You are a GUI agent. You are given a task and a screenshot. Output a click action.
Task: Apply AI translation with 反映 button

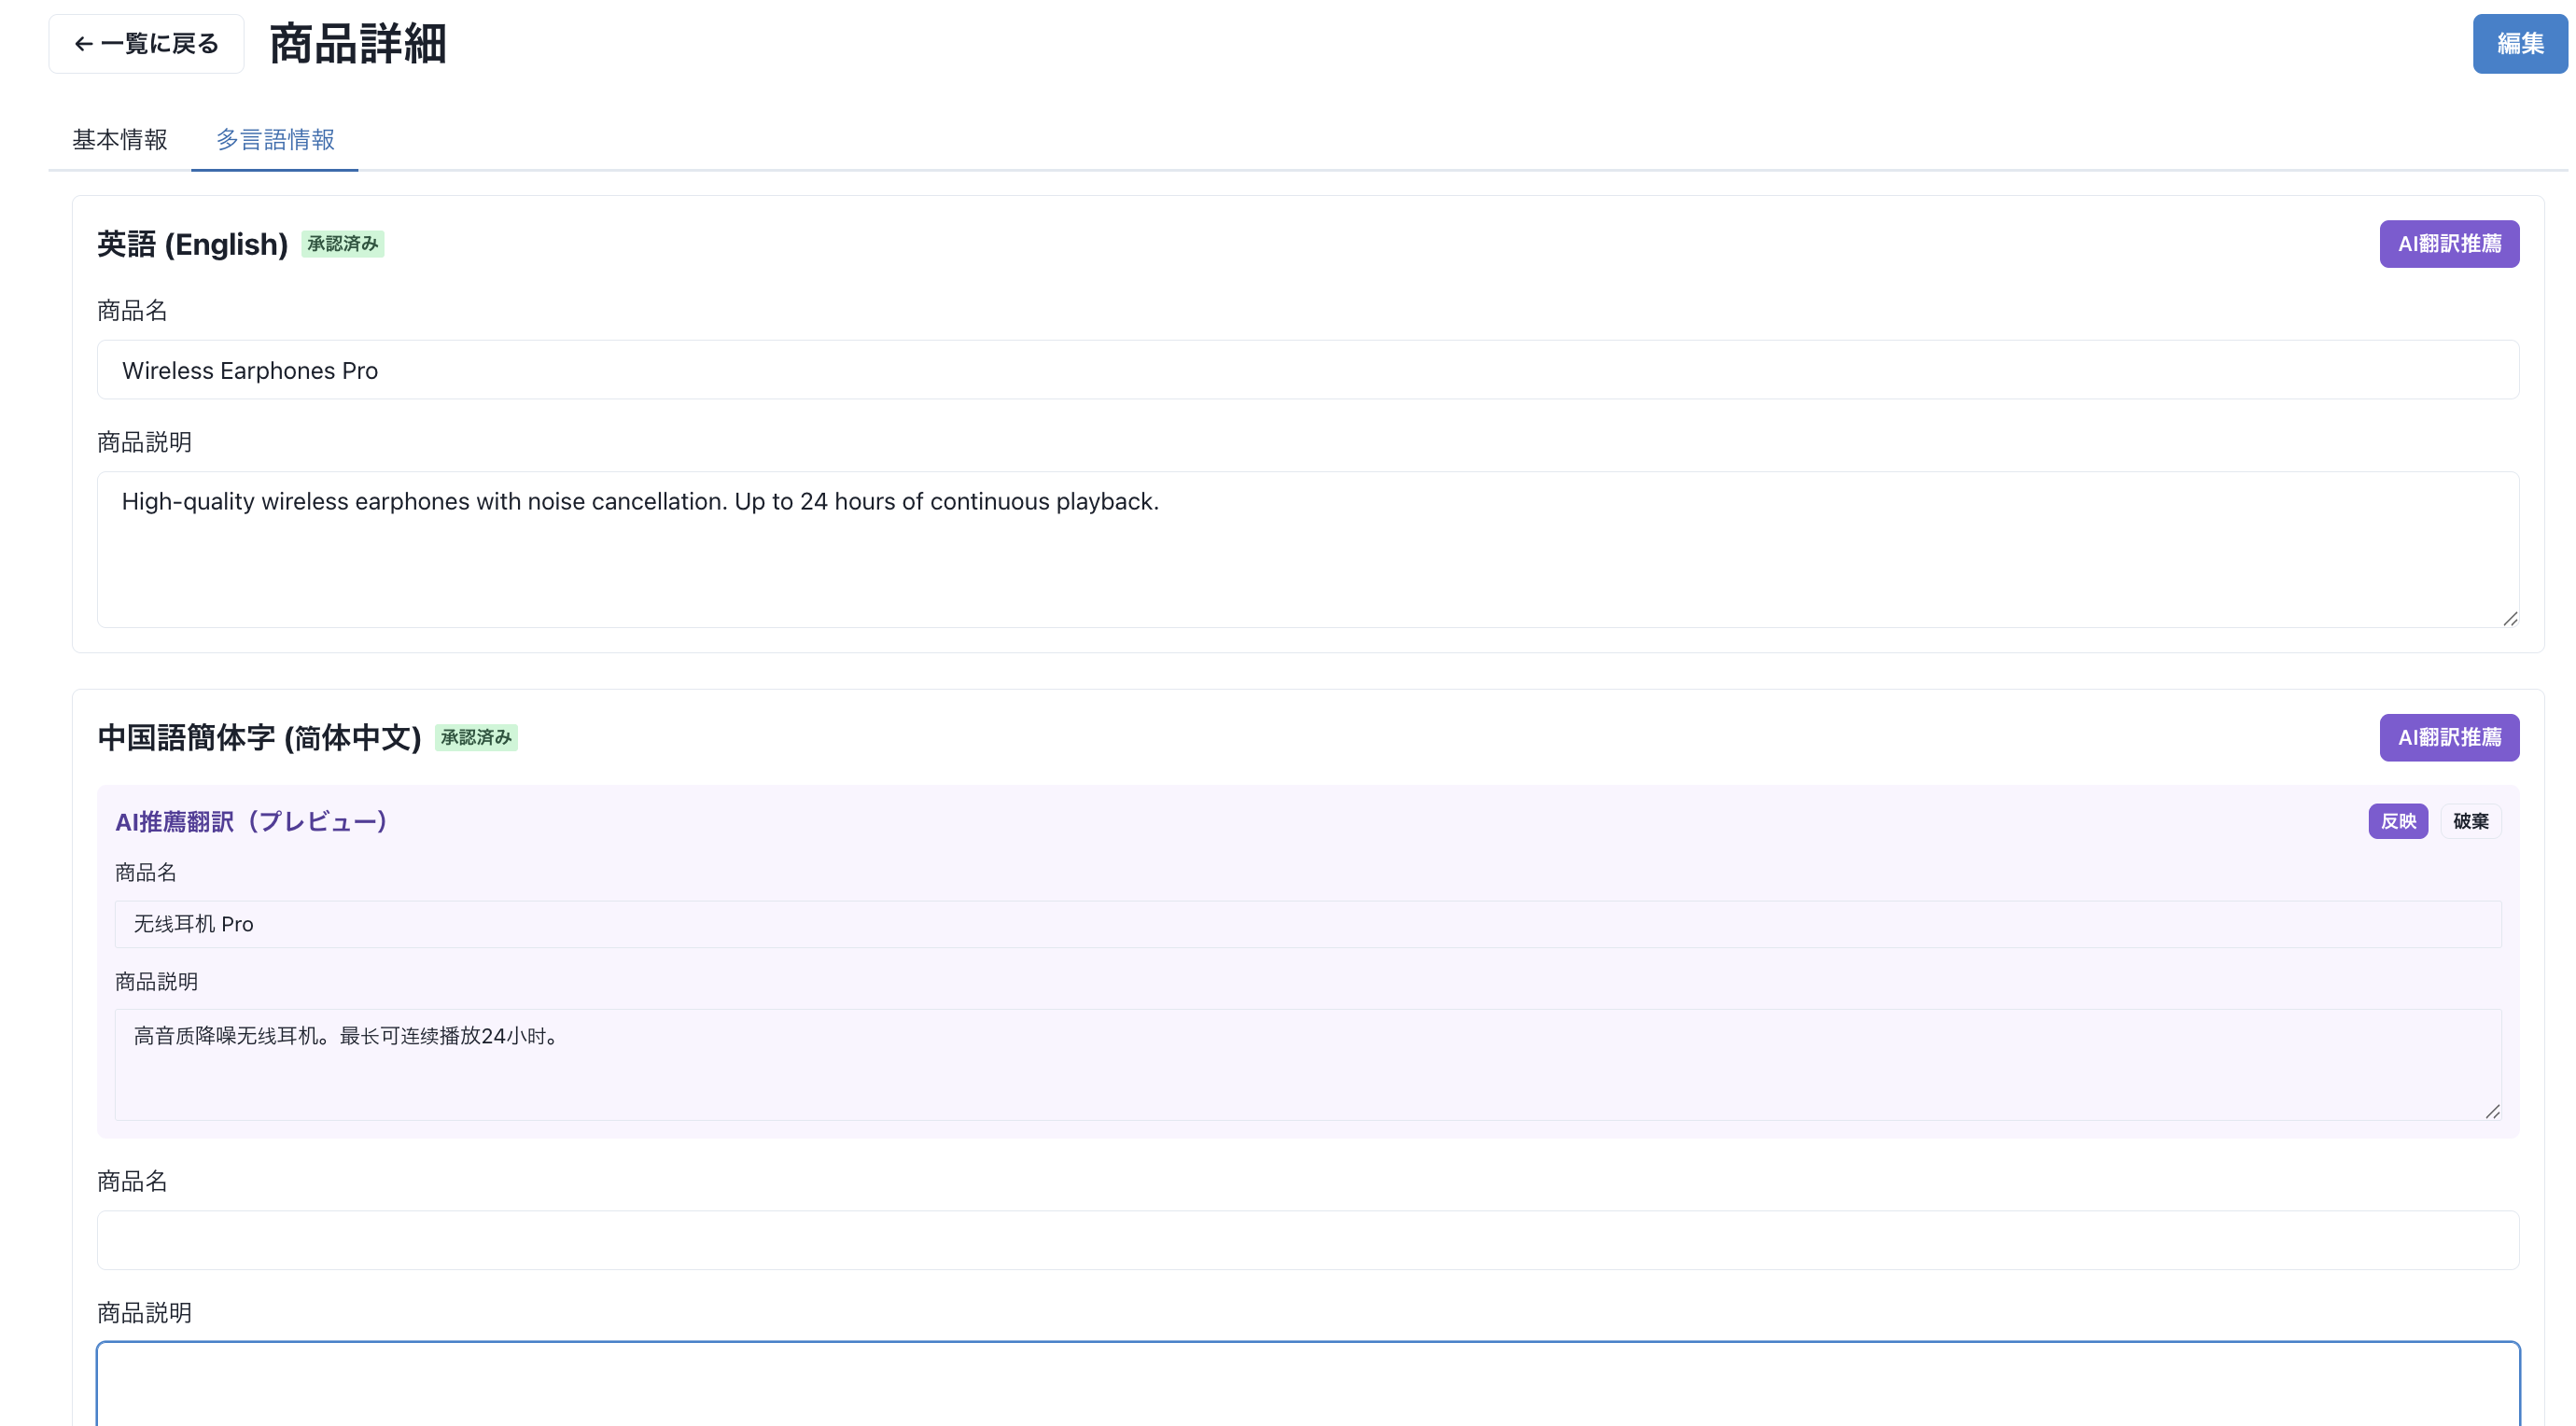pyautogui.click(x=2397, y=822)
